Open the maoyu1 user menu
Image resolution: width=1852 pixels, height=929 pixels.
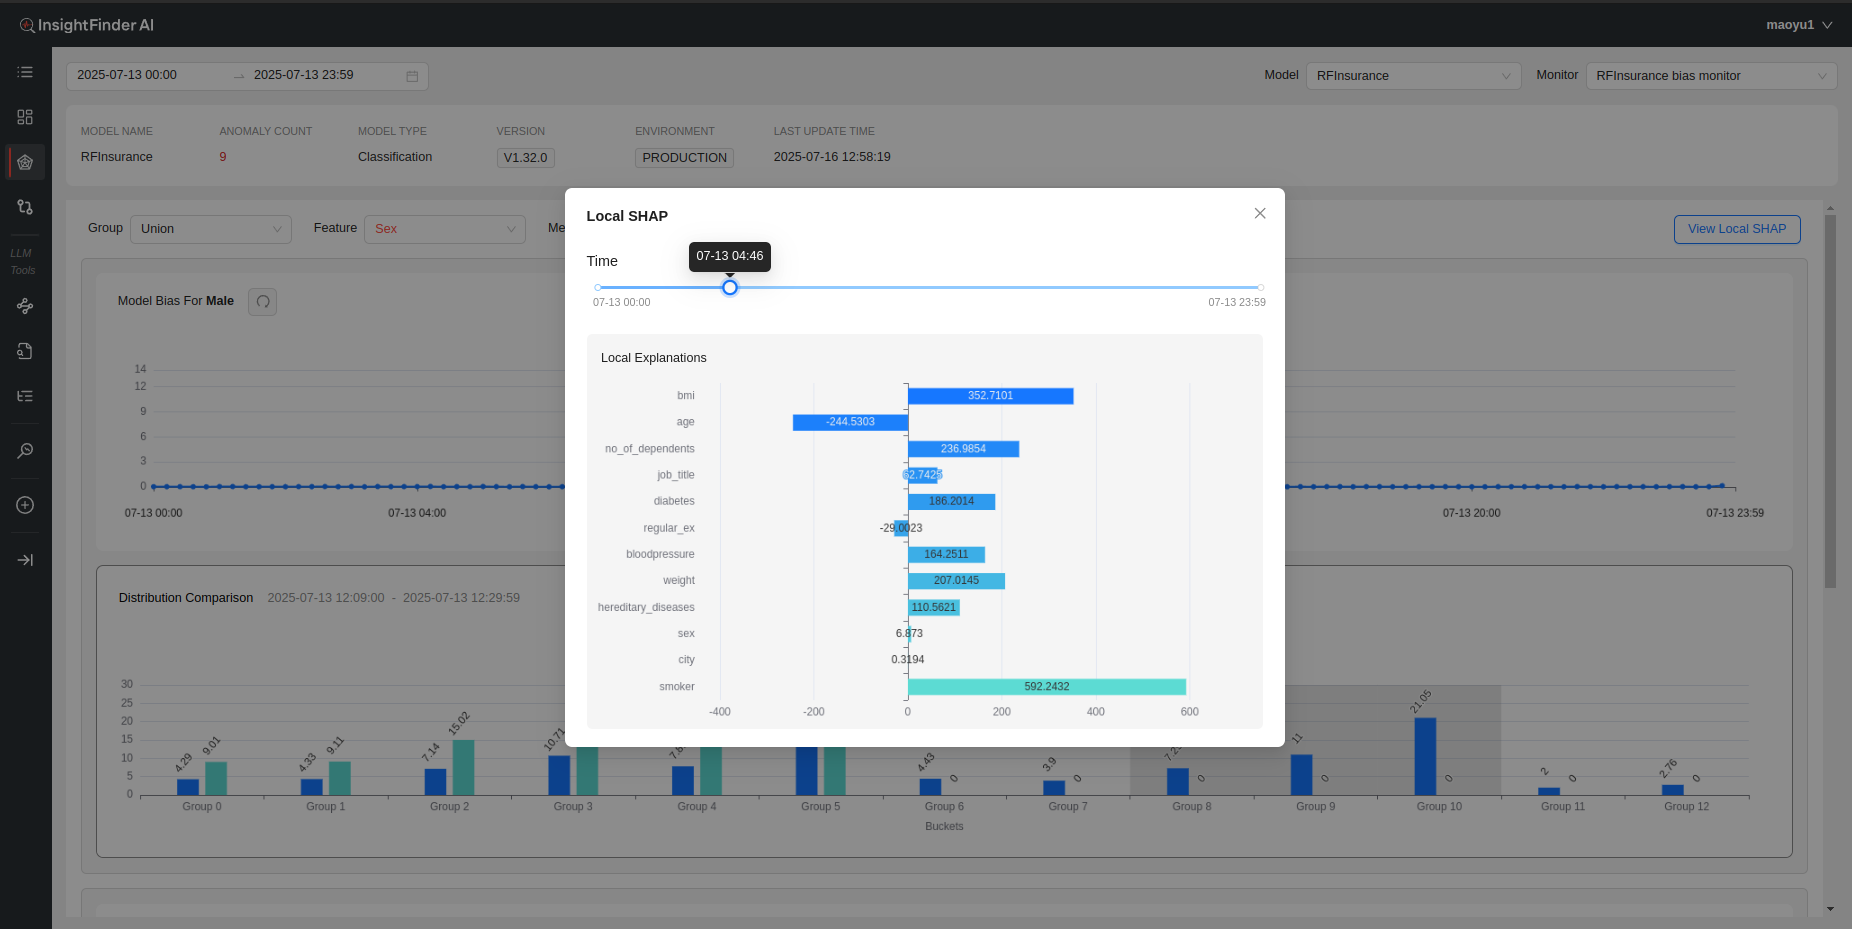(x=1798, y=25)
